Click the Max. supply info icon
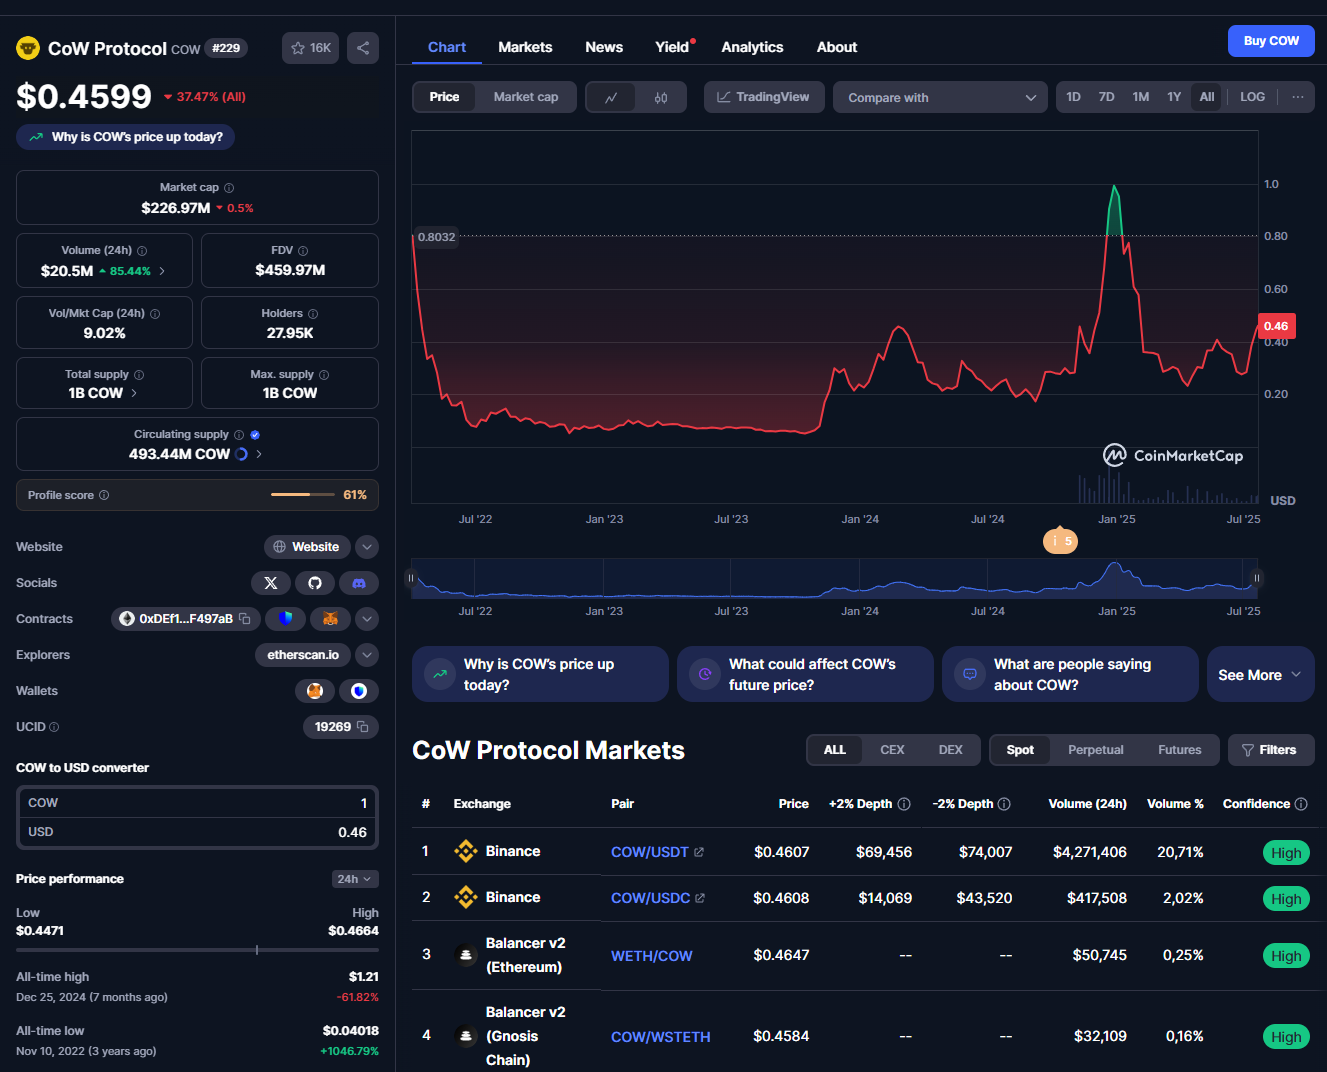 pos(324,375)
